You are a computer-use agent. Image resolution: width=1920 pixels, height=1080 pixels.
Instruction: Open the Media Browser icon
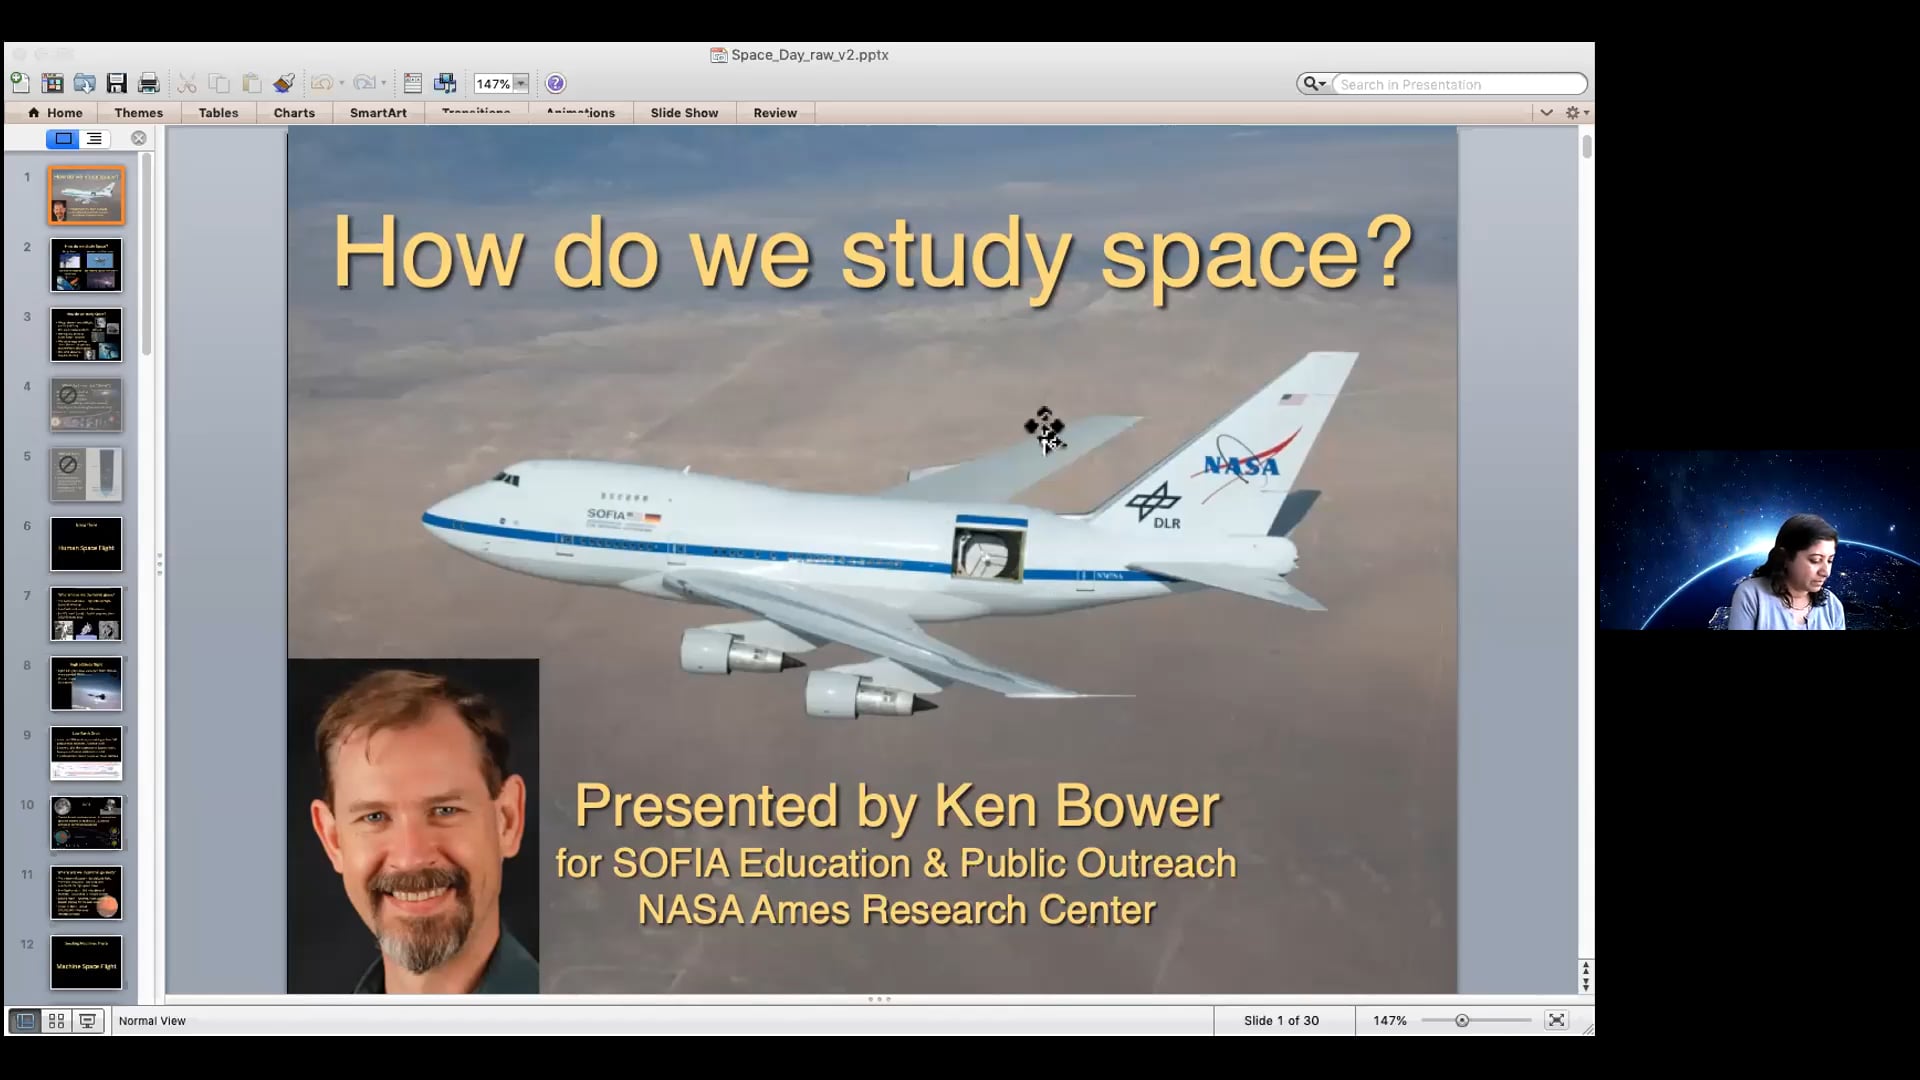(445, 83)
